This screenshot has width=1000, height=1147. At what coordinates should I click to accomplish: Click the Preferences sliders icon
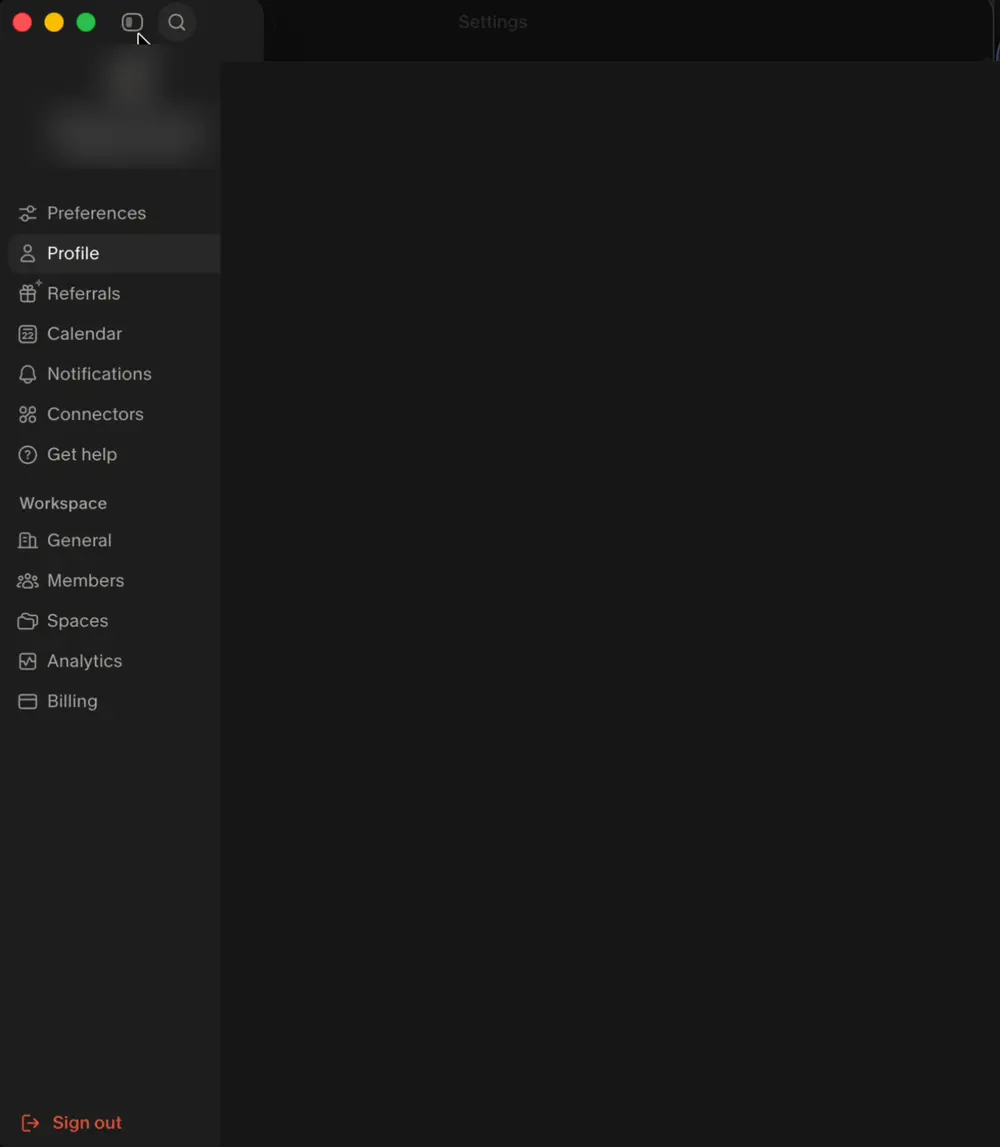[28, 214]
